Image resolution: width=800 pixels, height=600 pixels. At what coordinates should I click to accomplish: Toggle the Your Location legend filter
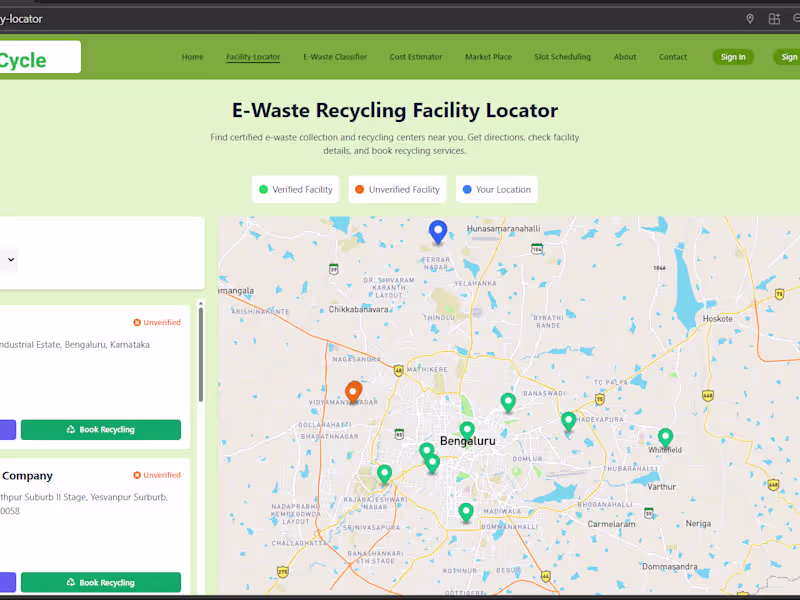(497, 189)
